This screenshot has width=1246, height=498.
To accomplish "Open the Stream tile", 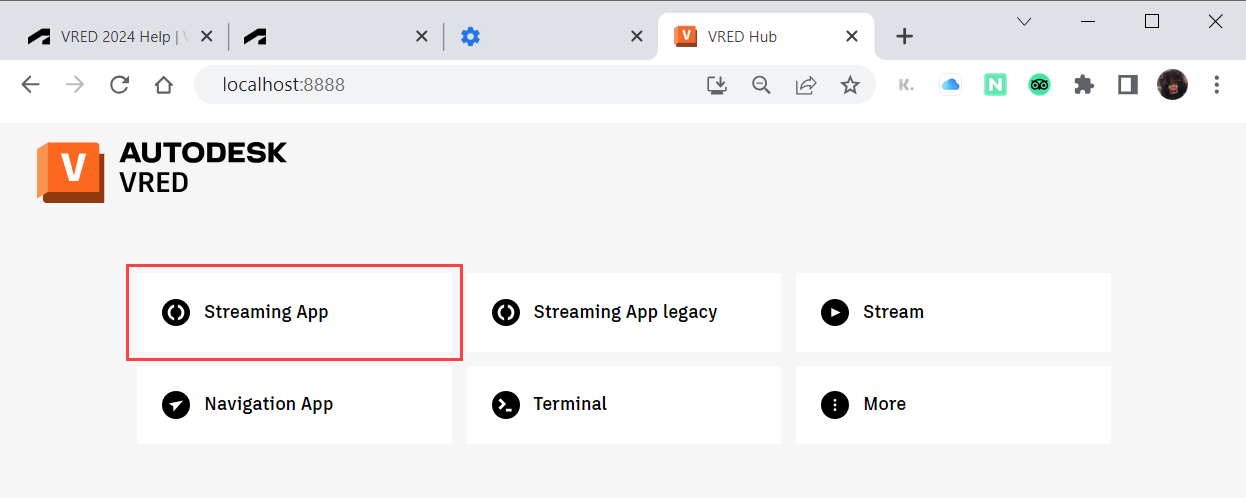I will [953, 312].
